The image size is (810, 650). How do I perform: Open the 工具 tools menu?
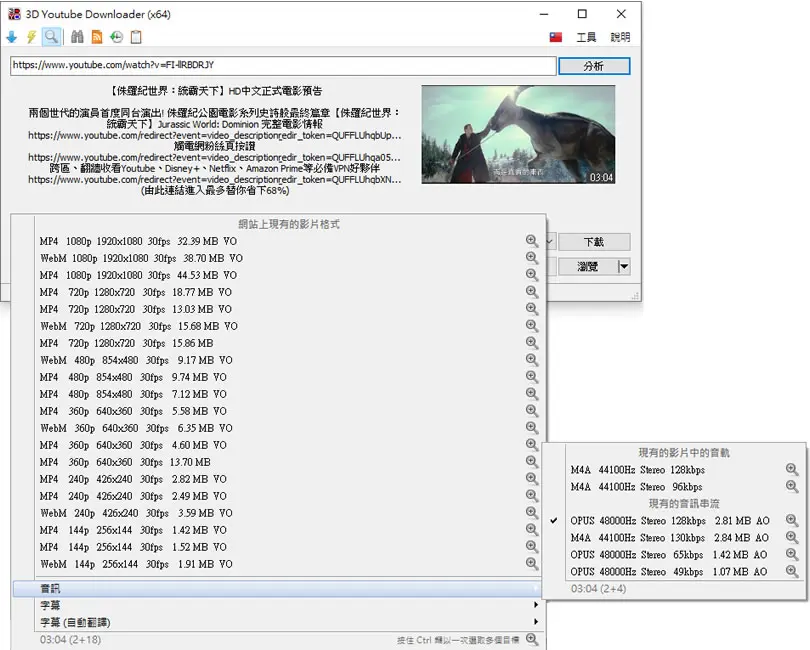point(586,37)
